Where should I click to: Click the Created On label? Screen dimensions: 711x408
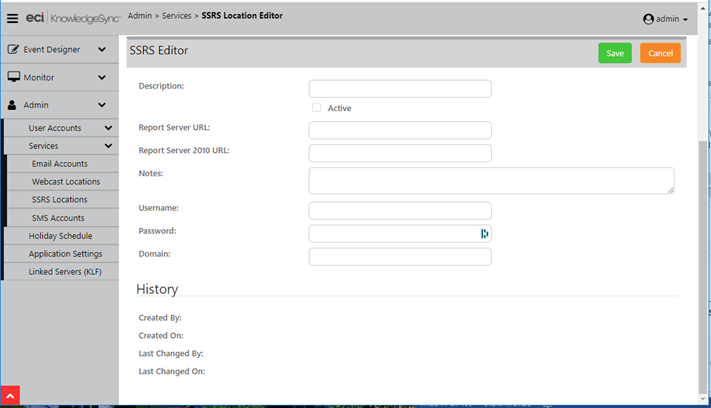point(161,335)
